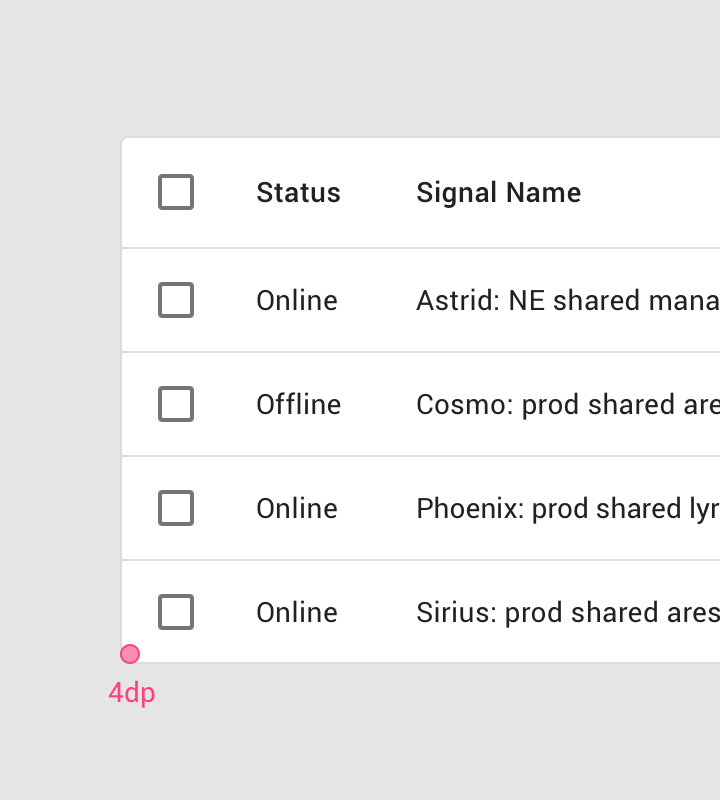Sort by the Status column header
Screen dimensions: 720x800
click(298, 192)
